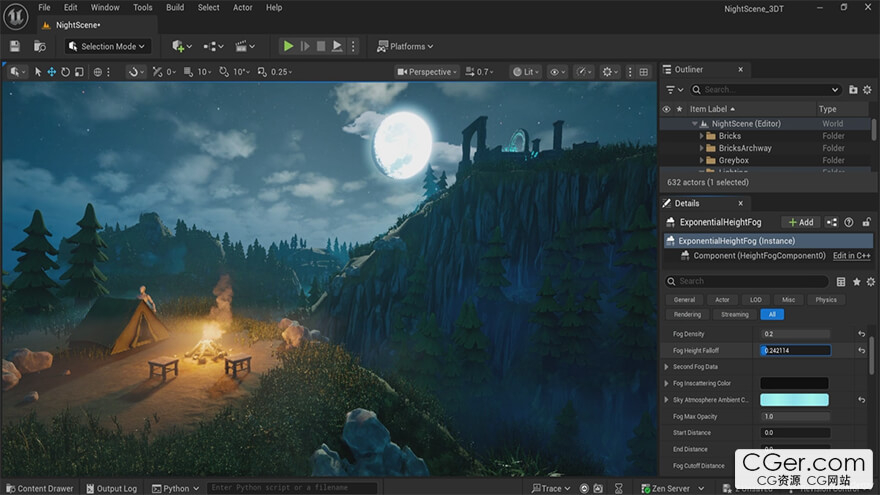
Task: Expand the Second Fog Data section
Action: click(667, 367)
